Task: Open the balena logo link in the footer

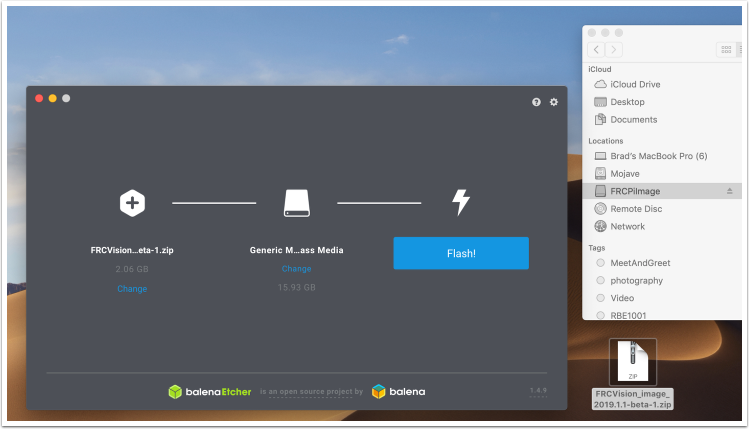Action: click(x=398, y=391)
